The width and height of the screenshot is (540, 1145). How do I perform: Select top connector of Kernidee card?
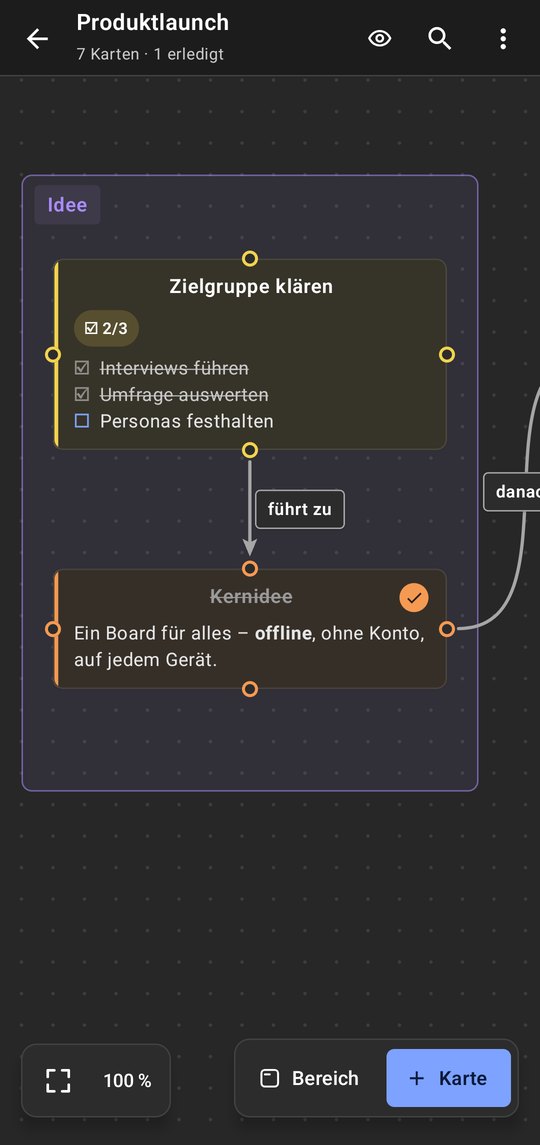click(250, 568)
